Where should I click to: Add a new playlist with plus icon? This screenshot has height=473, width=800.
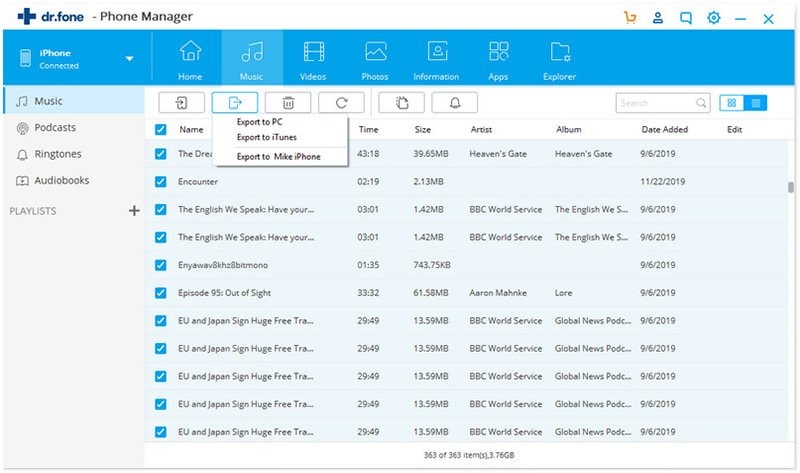coord(134,211)
